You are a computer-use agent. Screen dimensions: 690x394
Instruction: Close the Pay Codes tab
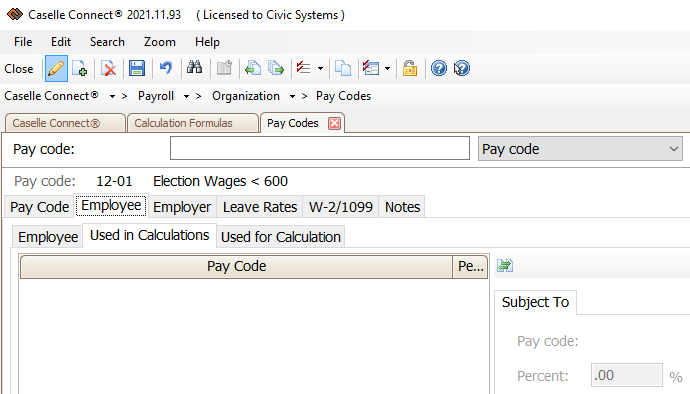(x=334, y=123)
